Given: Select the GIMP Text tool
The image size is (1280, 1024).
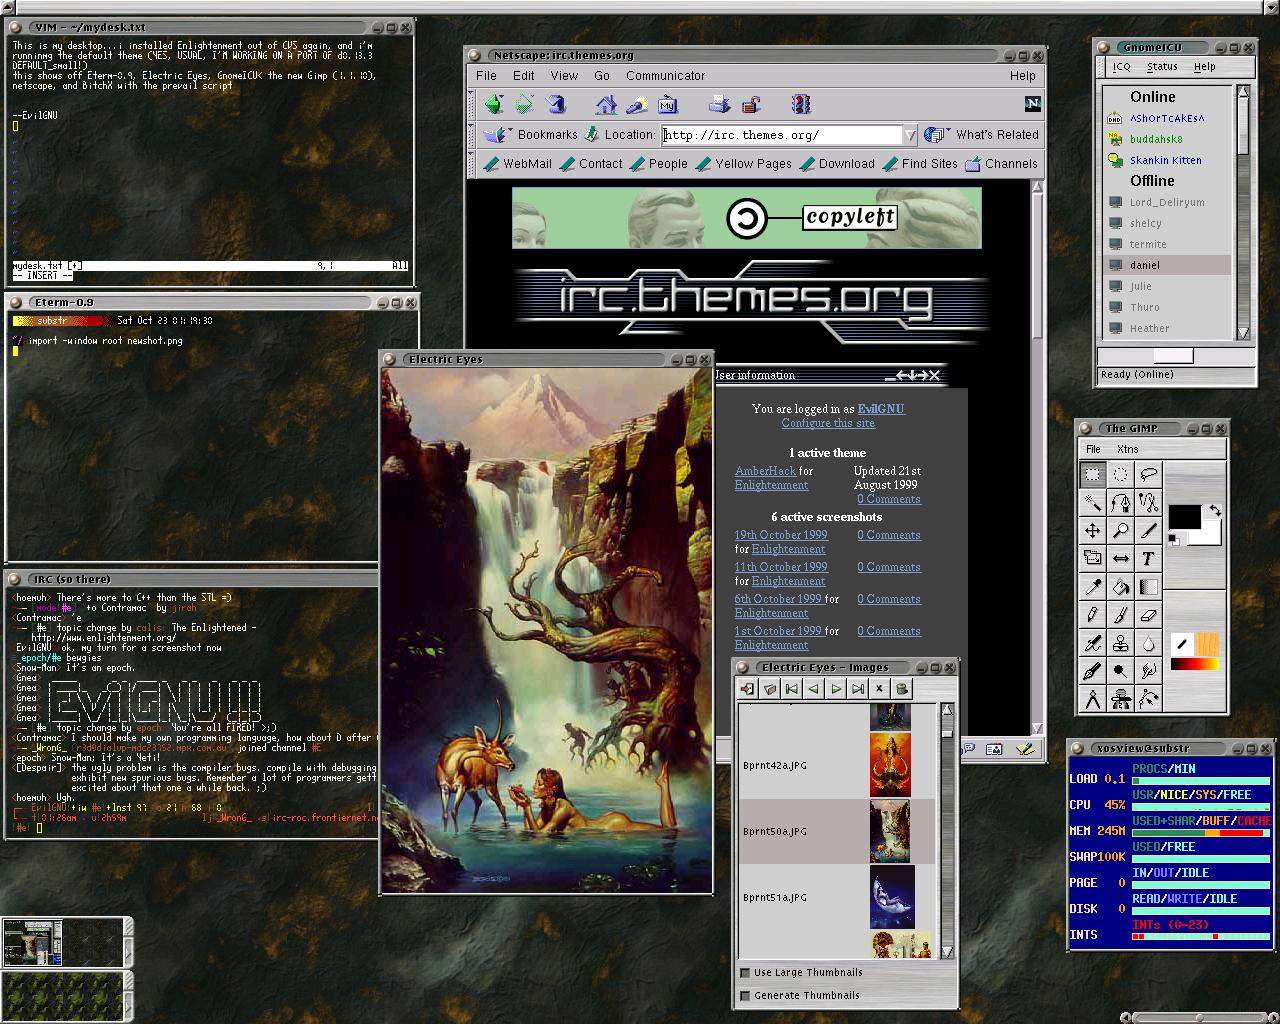Looking at the screenshot, I should (1148, 559).
